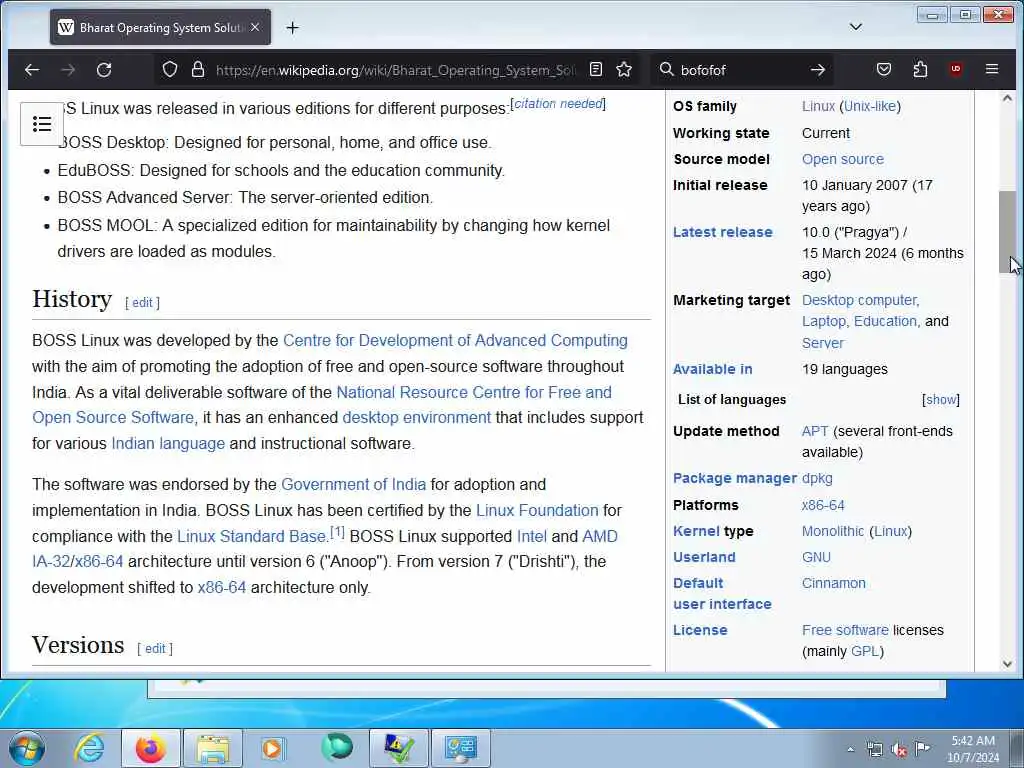
Task: Open the Linux Standard Base link
Action: [251, 536]
